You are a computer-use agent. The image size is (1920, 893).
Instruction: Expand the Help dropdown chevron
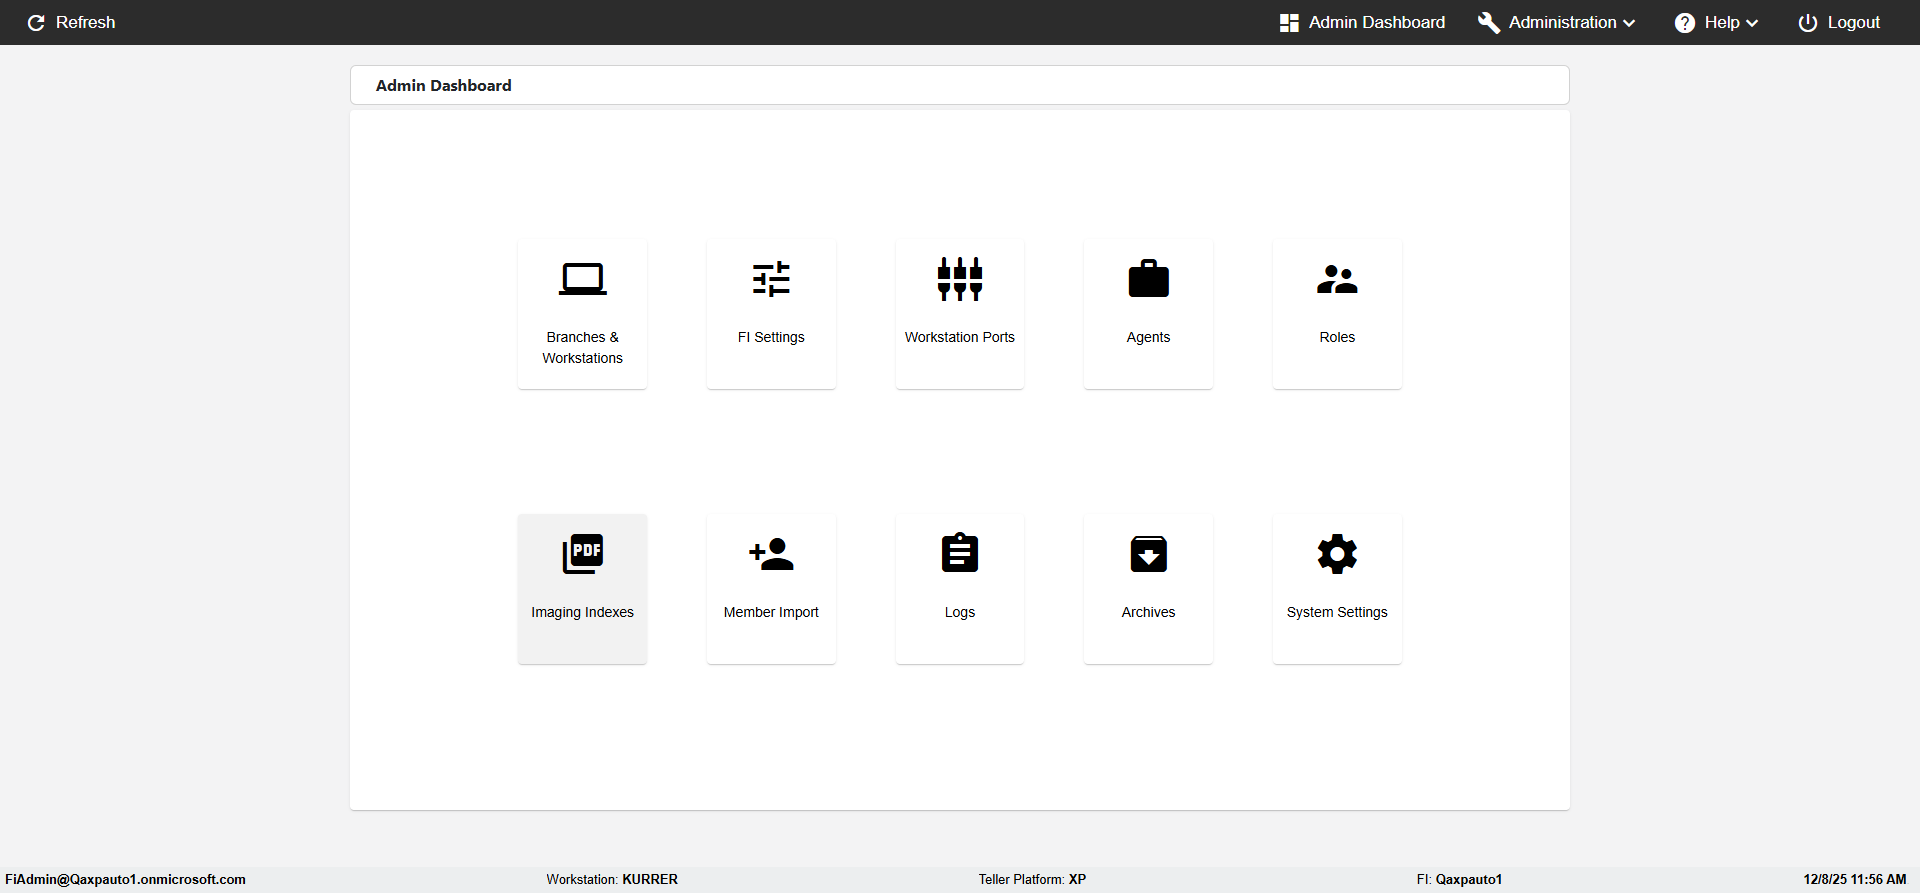point(1752,23)
